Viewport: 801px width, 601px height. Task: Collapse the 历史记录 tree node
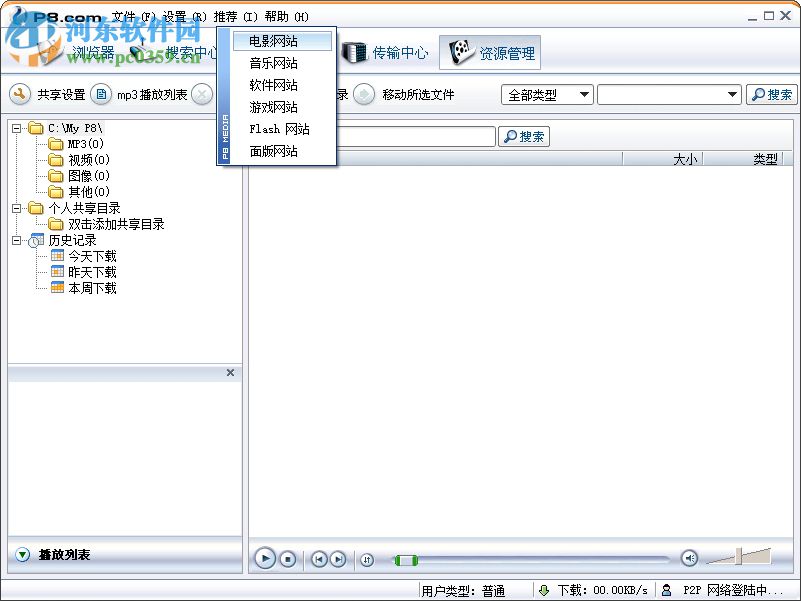17,240
